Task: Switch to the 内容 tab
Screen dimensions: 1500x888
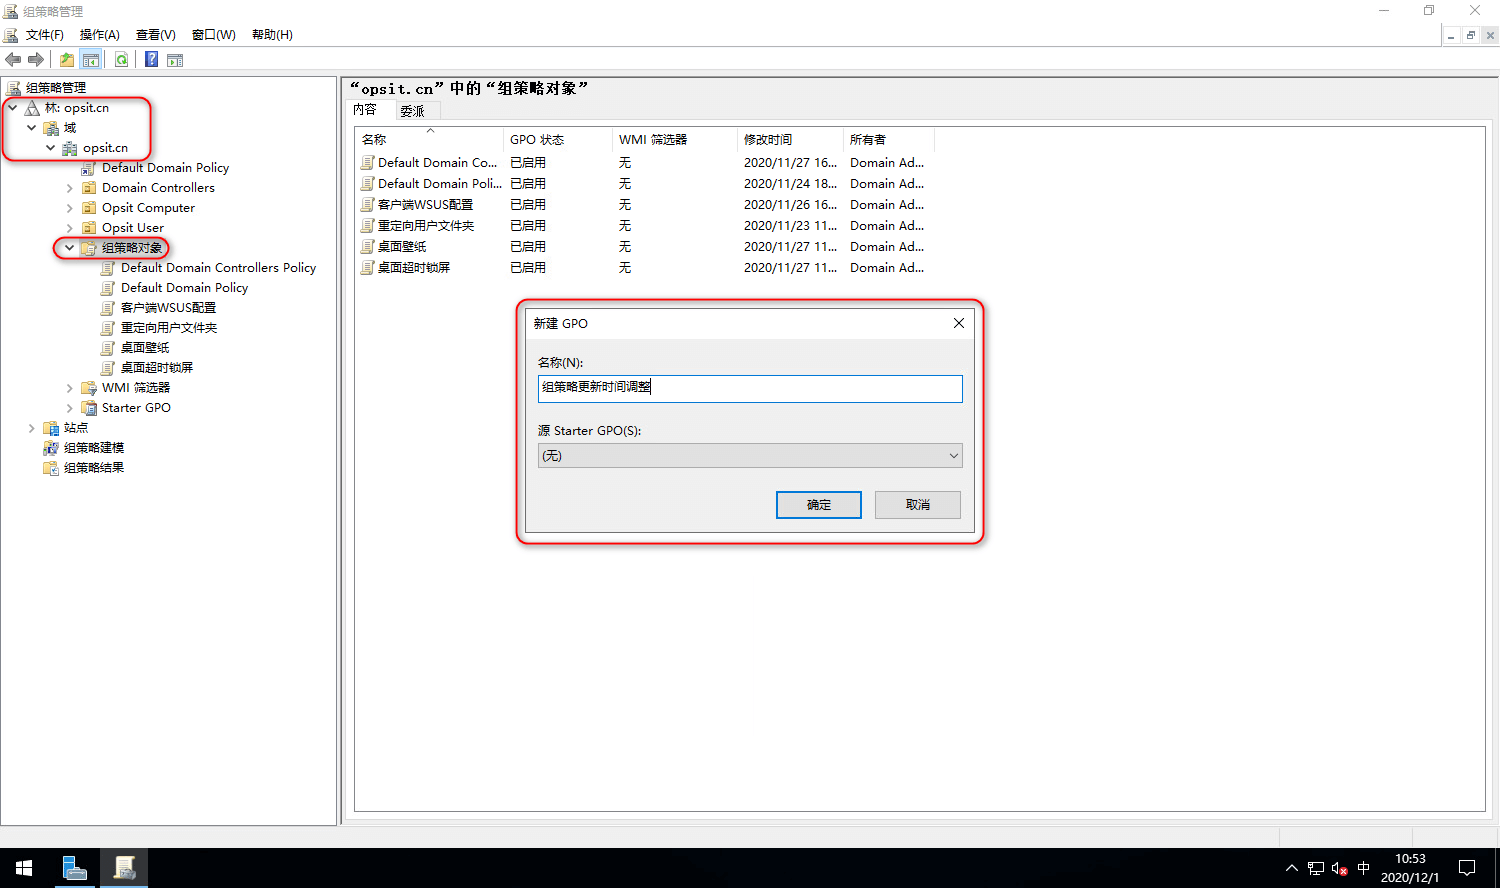Action: pyautogui.click(x=366, y=110)
